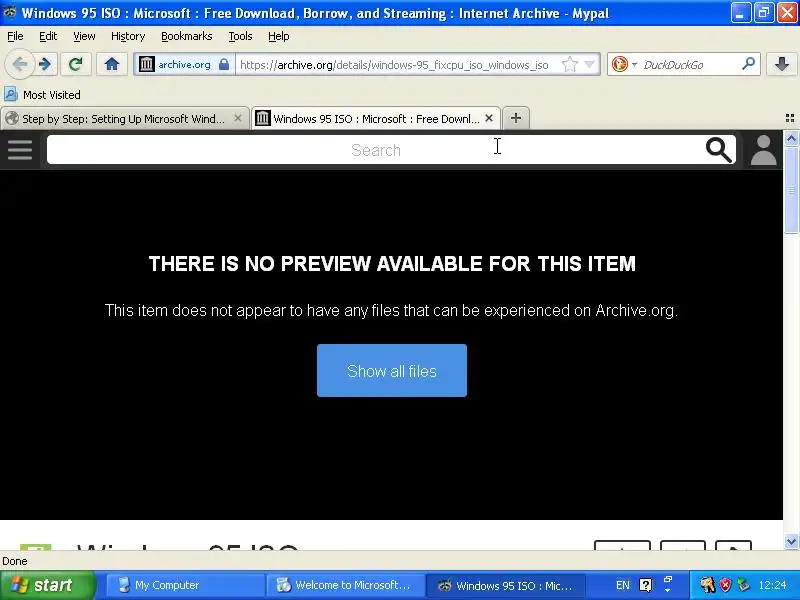
Task: Open the Edit menu
Action: (x=48, y=36)
